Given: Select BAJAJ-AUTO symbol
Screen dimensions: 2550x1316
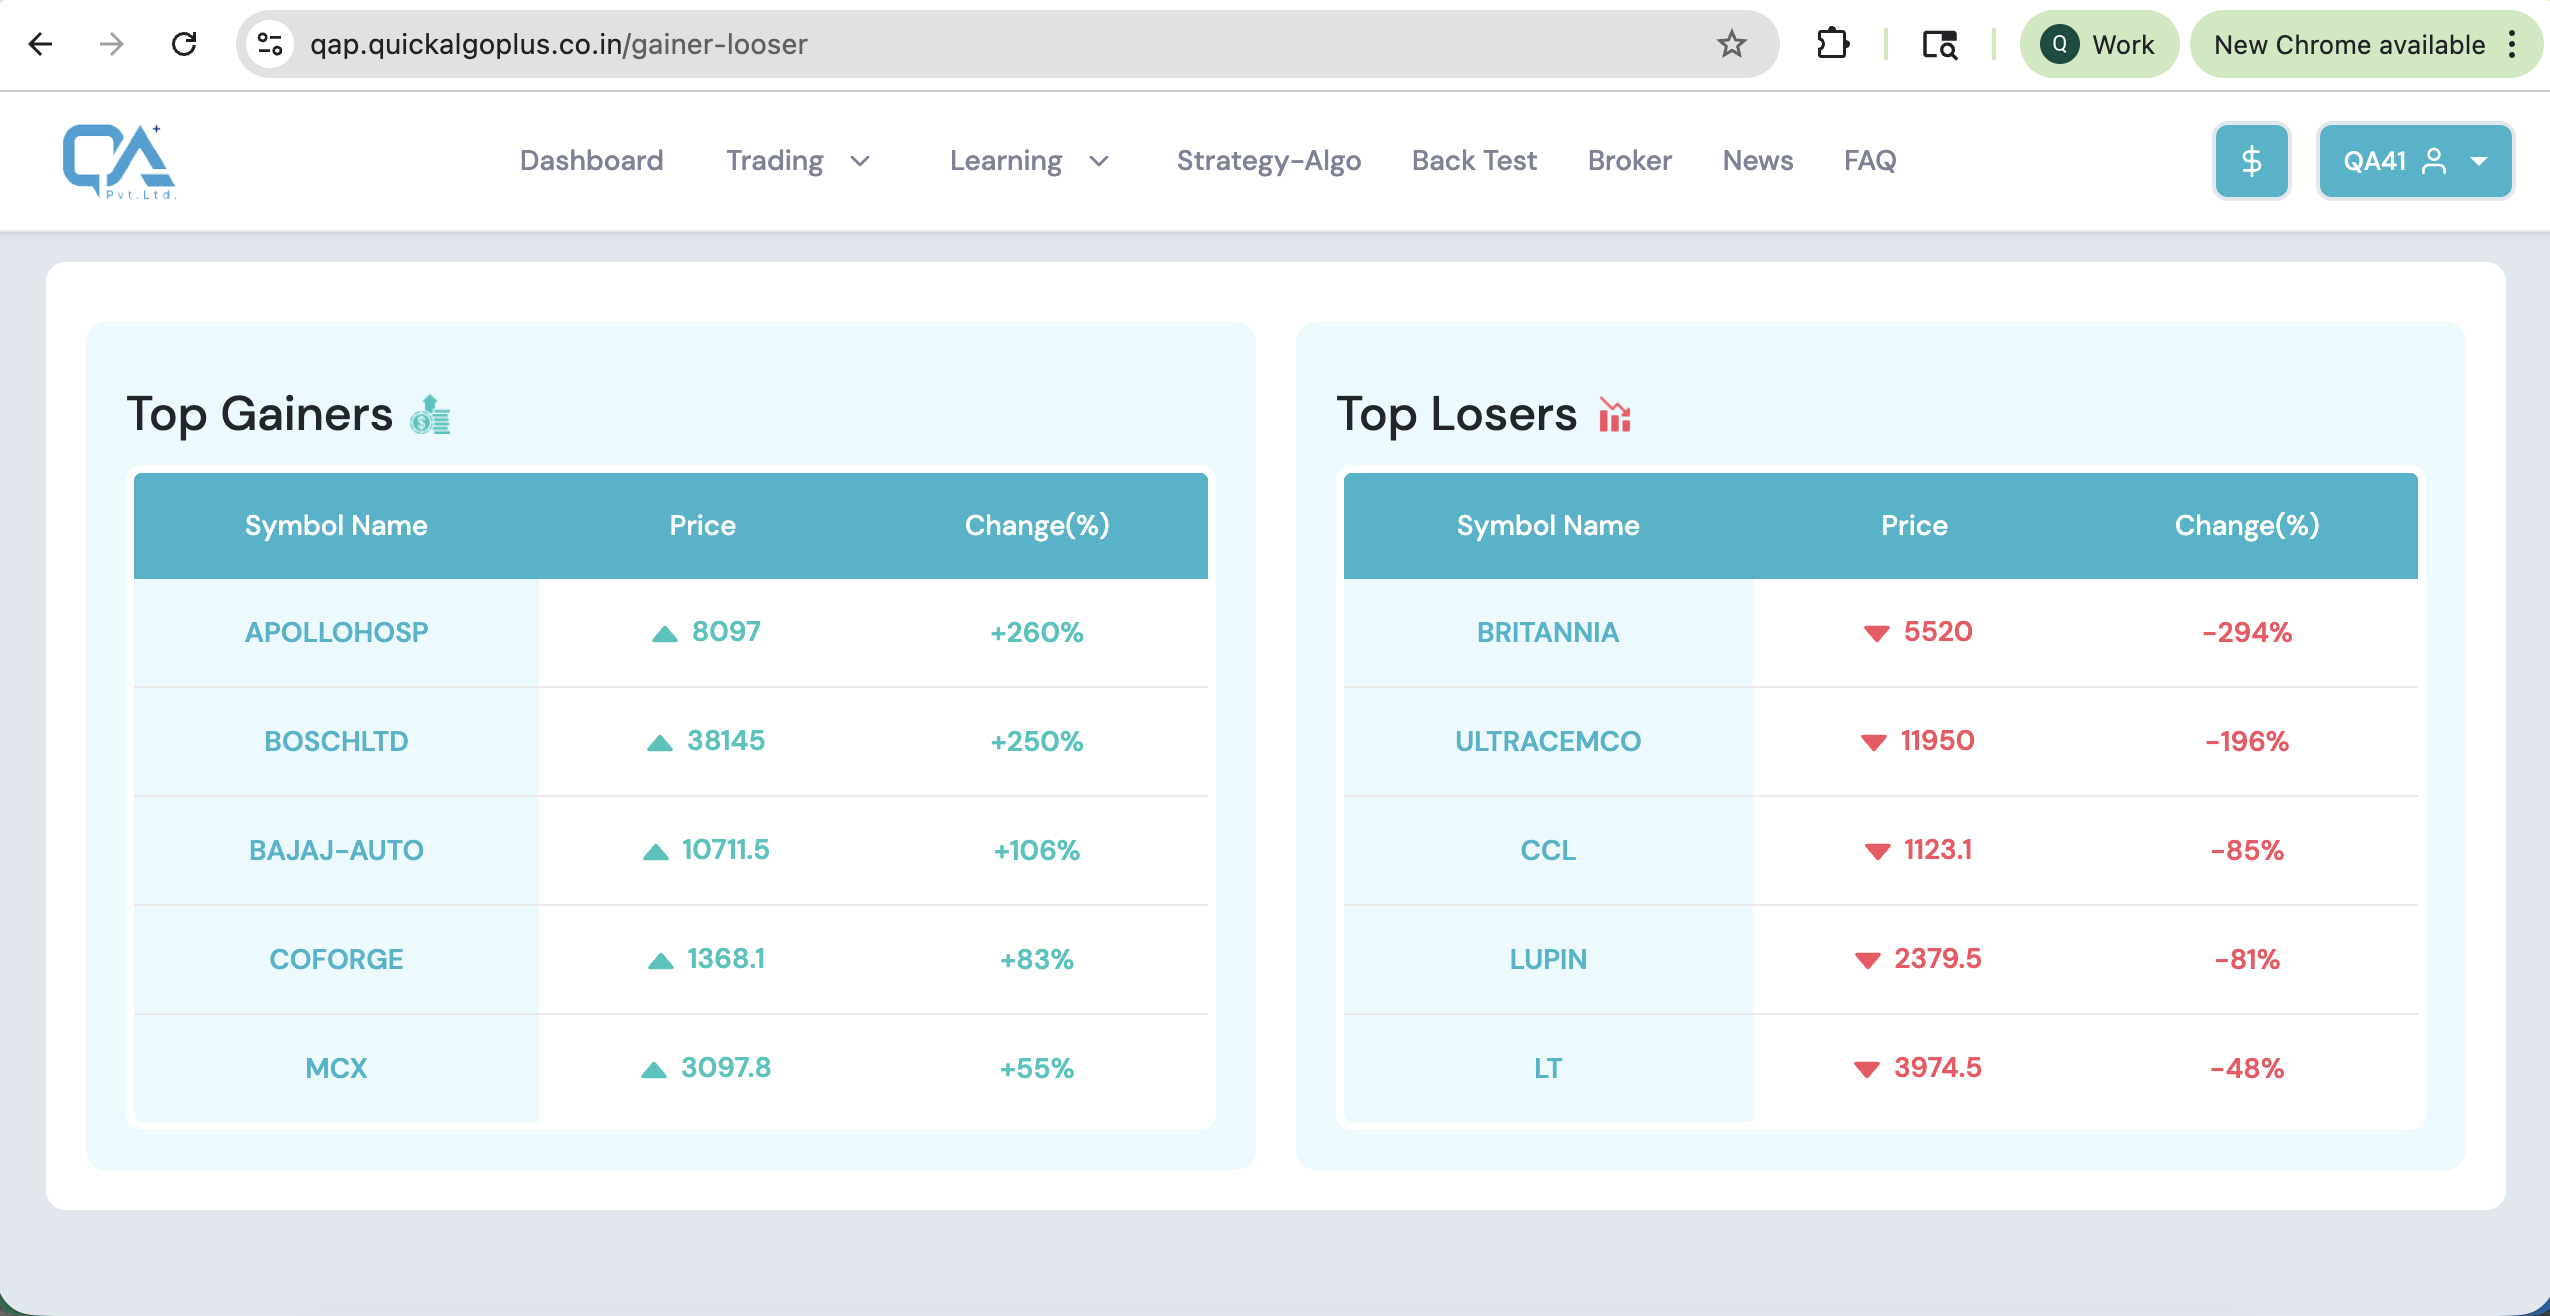Looking at the screenshot, I should click(336, 850).
